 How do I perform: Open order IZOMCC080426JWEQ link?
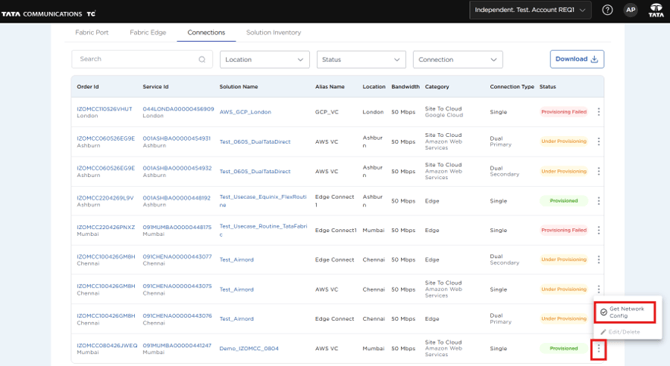click(x=107, y=346)
